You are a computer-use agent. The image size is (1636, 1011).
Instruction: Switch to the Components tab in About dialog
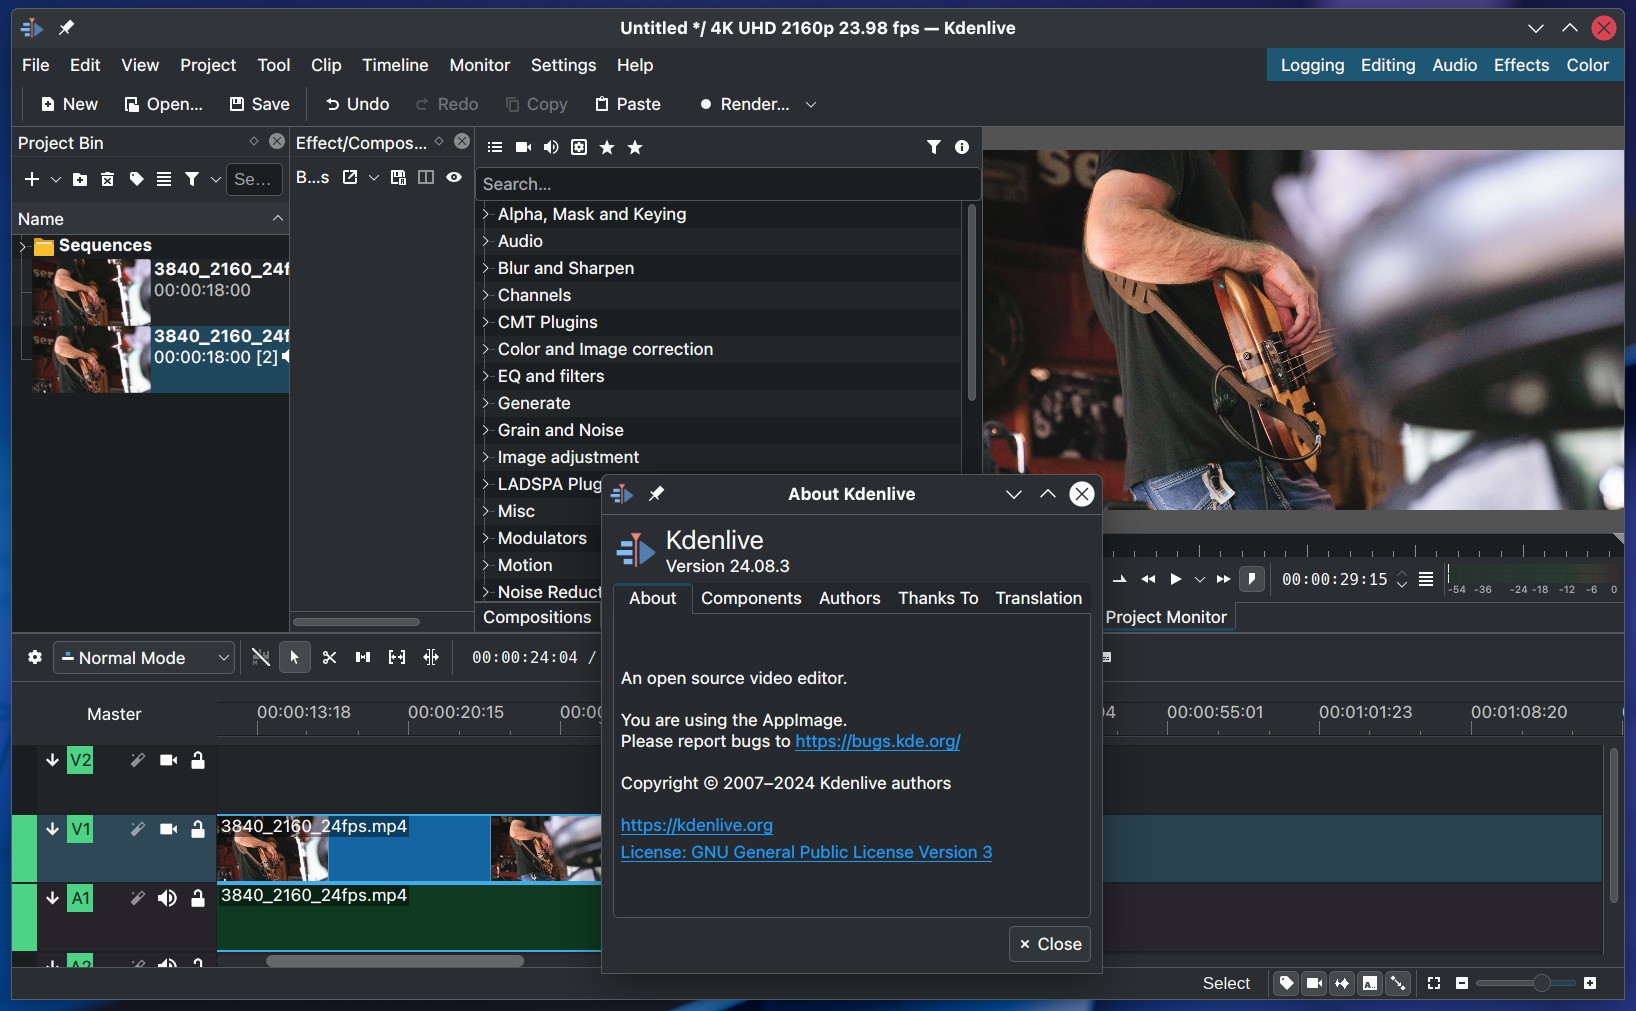[751, 598]
